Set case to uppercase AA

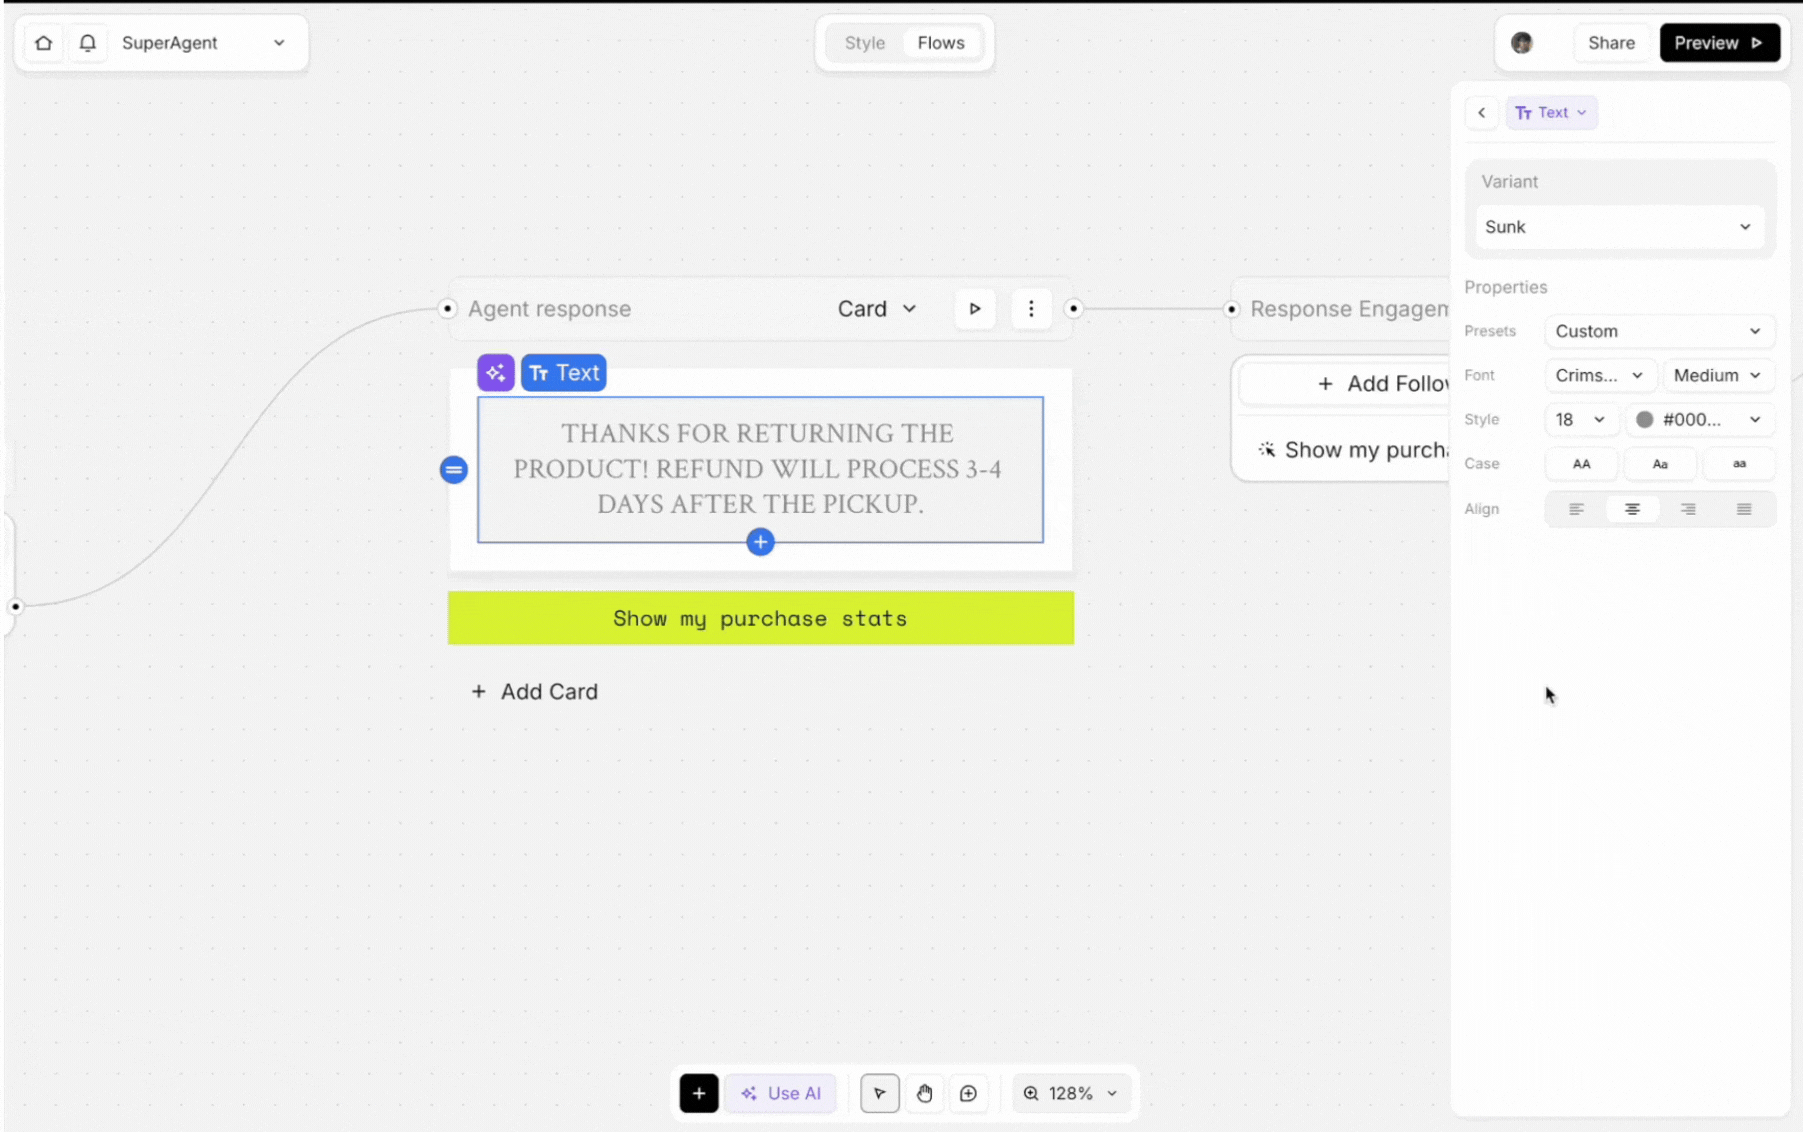point(1581,464)
